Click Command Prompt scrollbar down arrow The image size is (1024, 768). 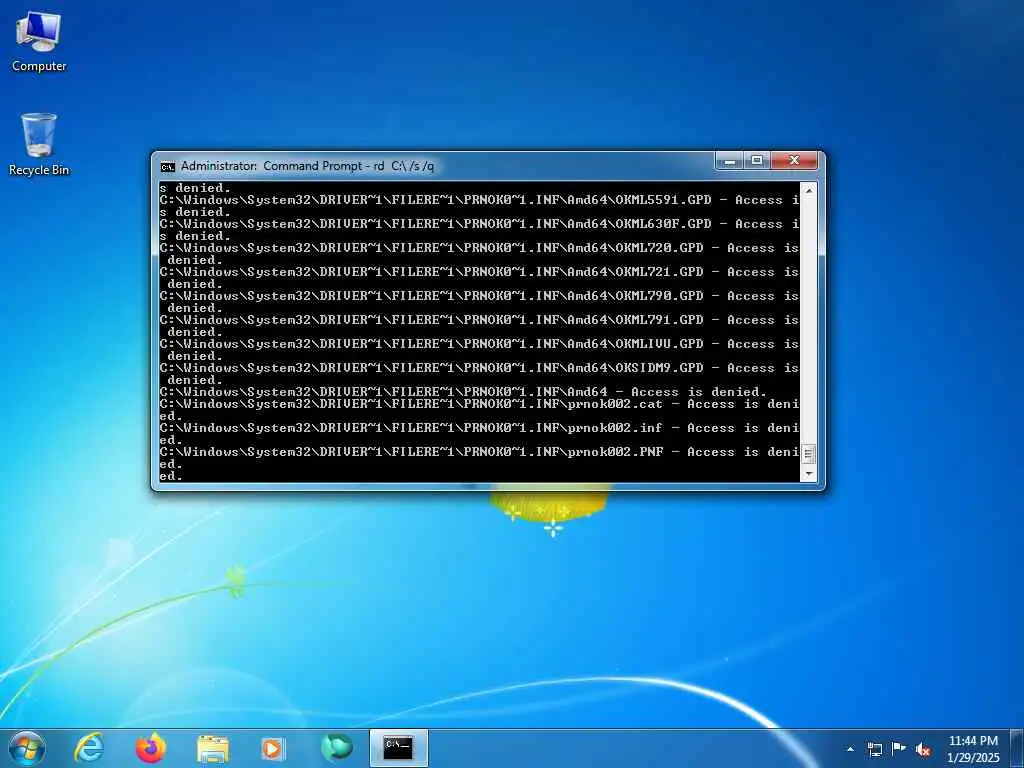pos(808,474)
